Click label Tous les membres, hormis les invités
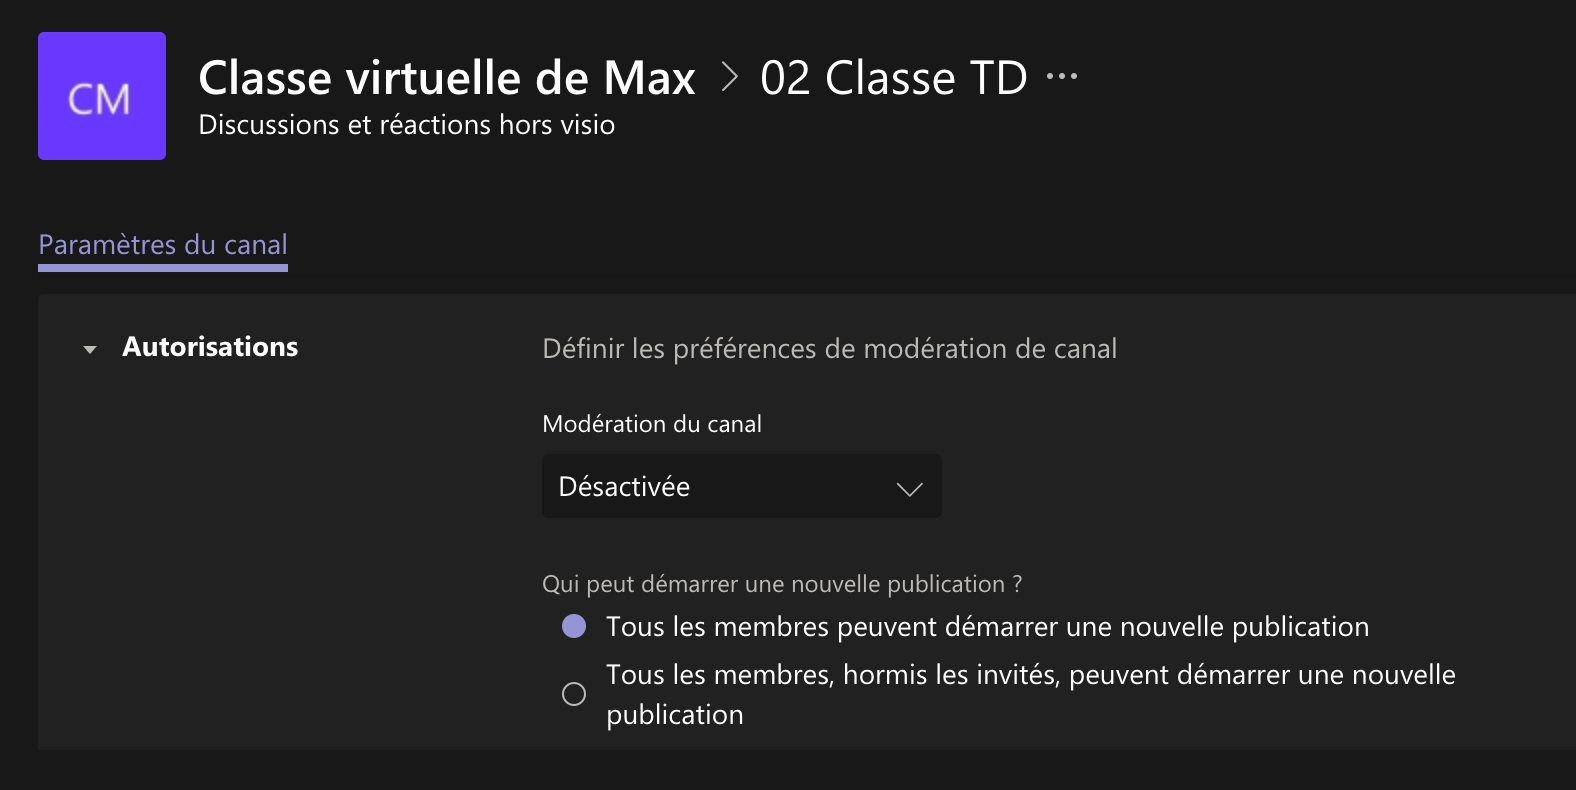Screen dimensions: 1576x790 pos(1031,695)
